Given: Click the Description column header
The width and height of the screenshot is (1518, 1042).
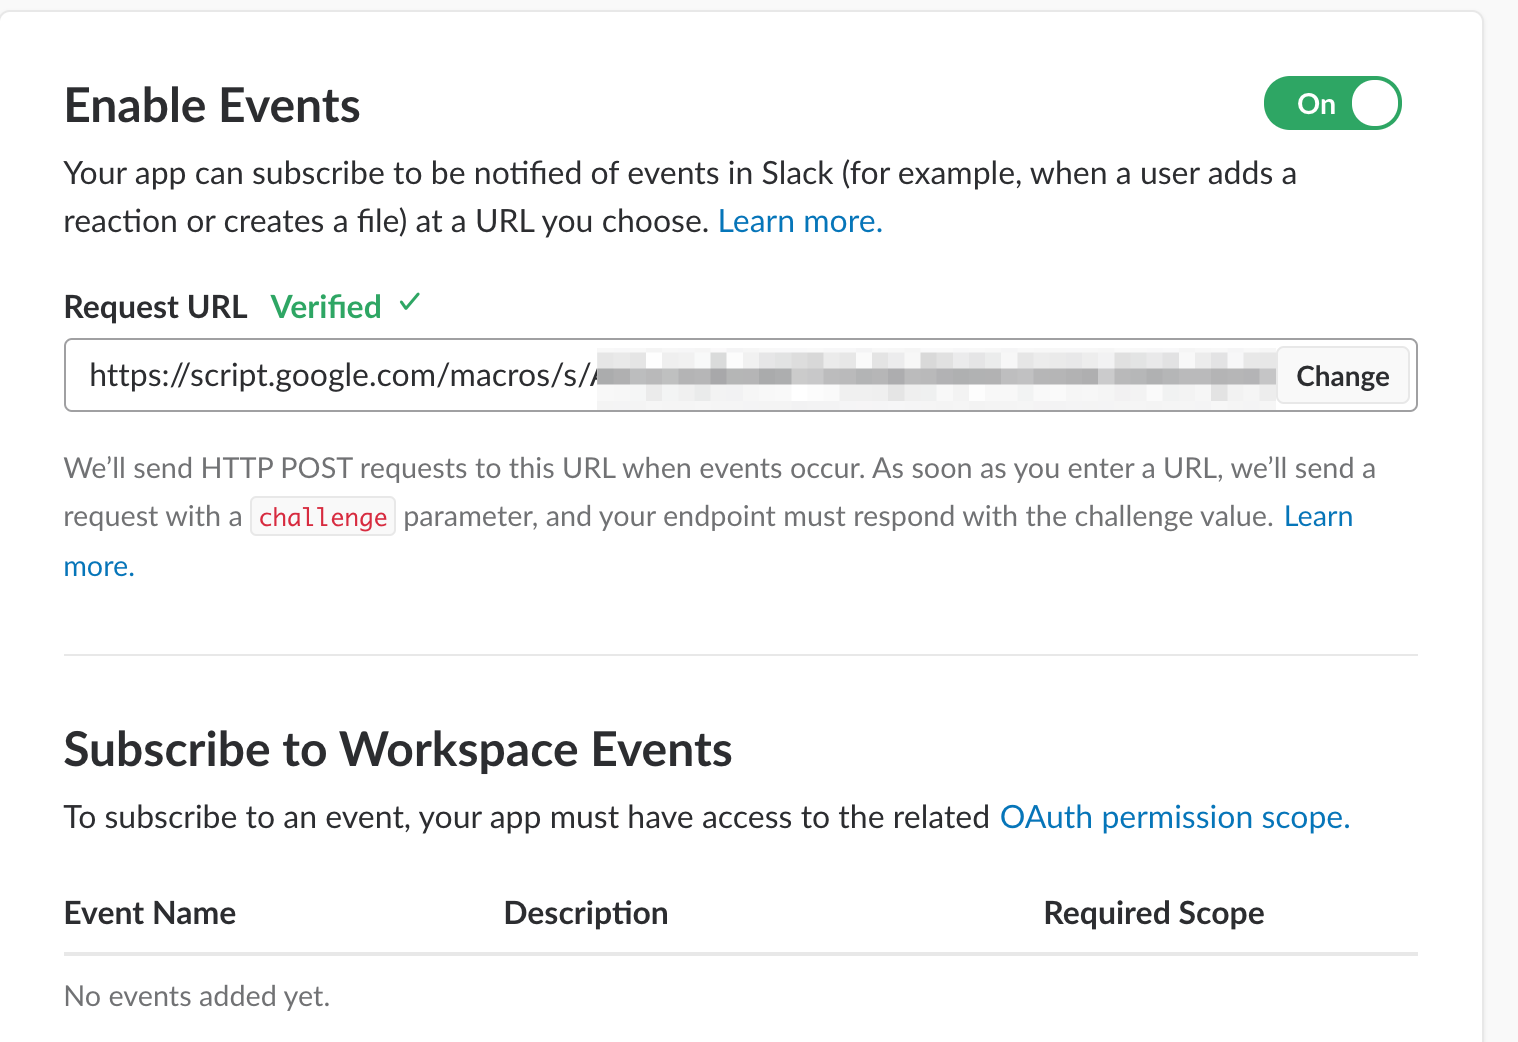Looking at the screenshot, I should tap(586, 913).
